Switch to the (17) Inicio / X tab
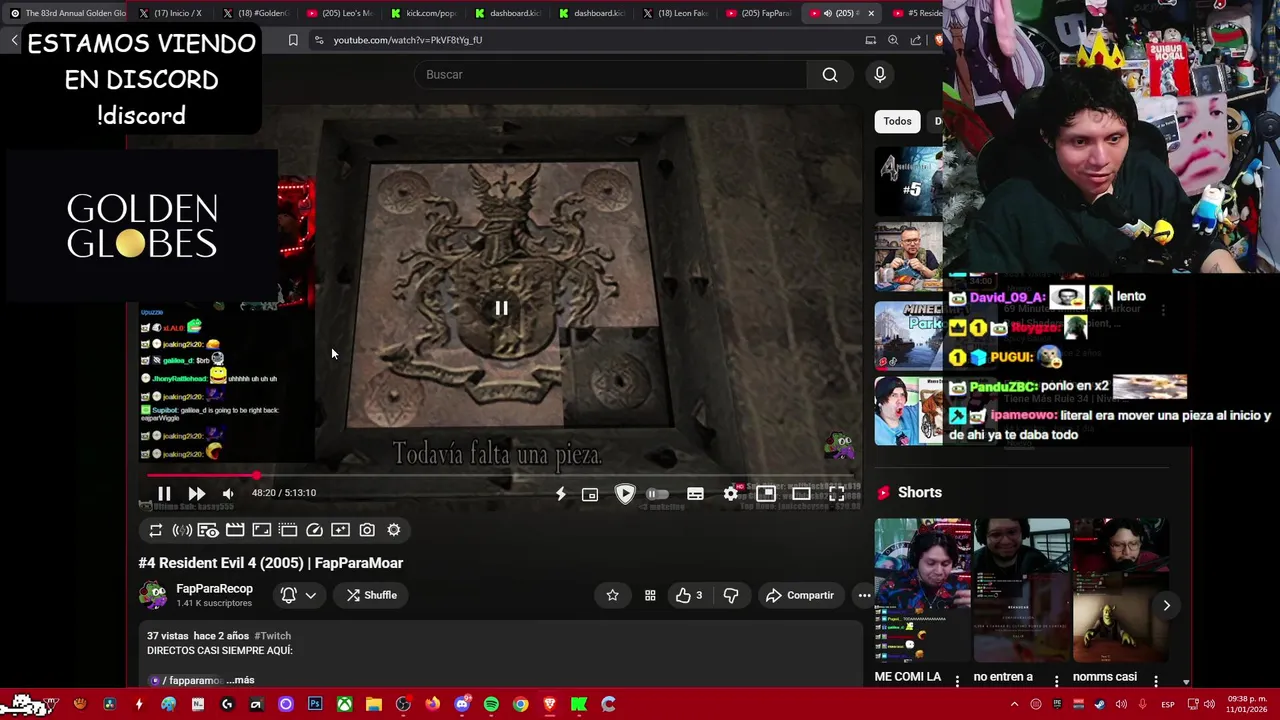 171,13
